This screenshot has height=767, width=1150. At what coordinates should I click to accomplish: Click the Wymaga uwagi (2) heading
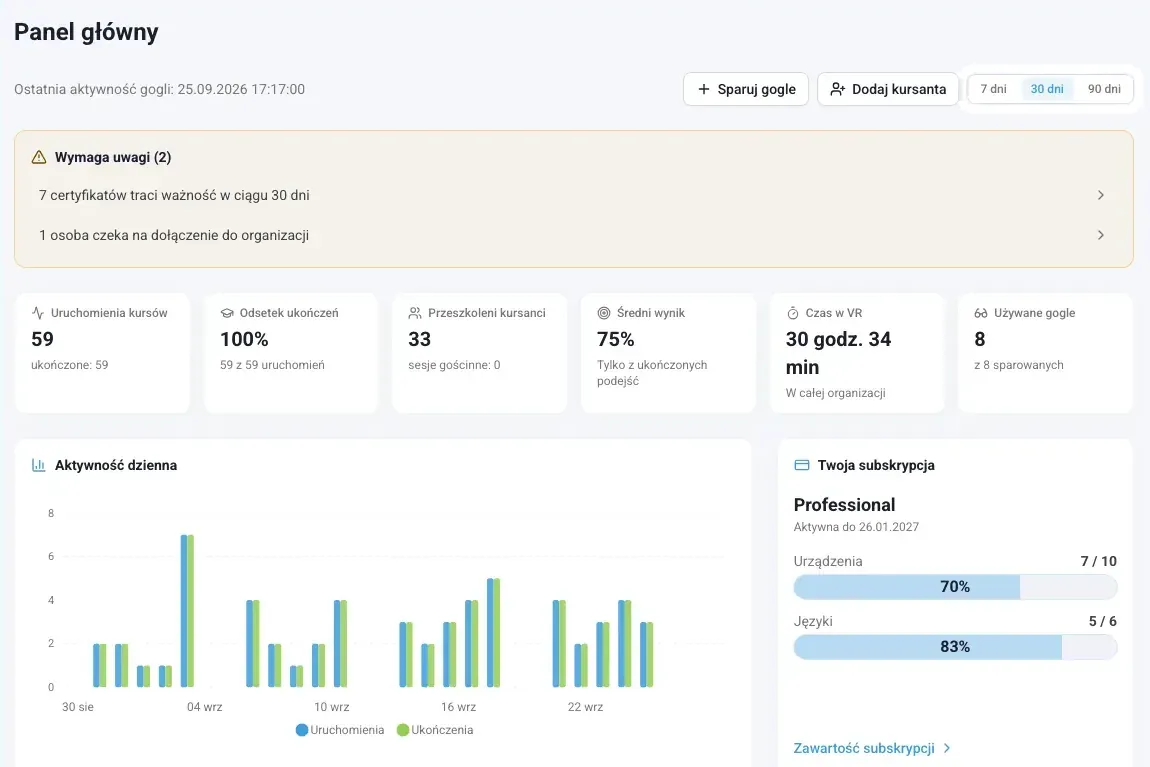(x=113, y=157)
